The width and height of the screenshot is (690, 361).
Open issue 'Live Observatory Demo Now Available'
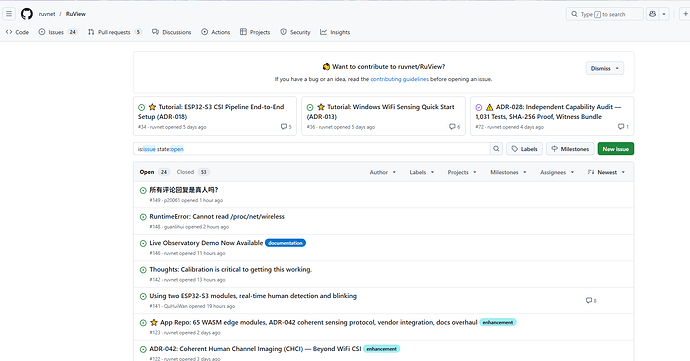coord(206,243)
